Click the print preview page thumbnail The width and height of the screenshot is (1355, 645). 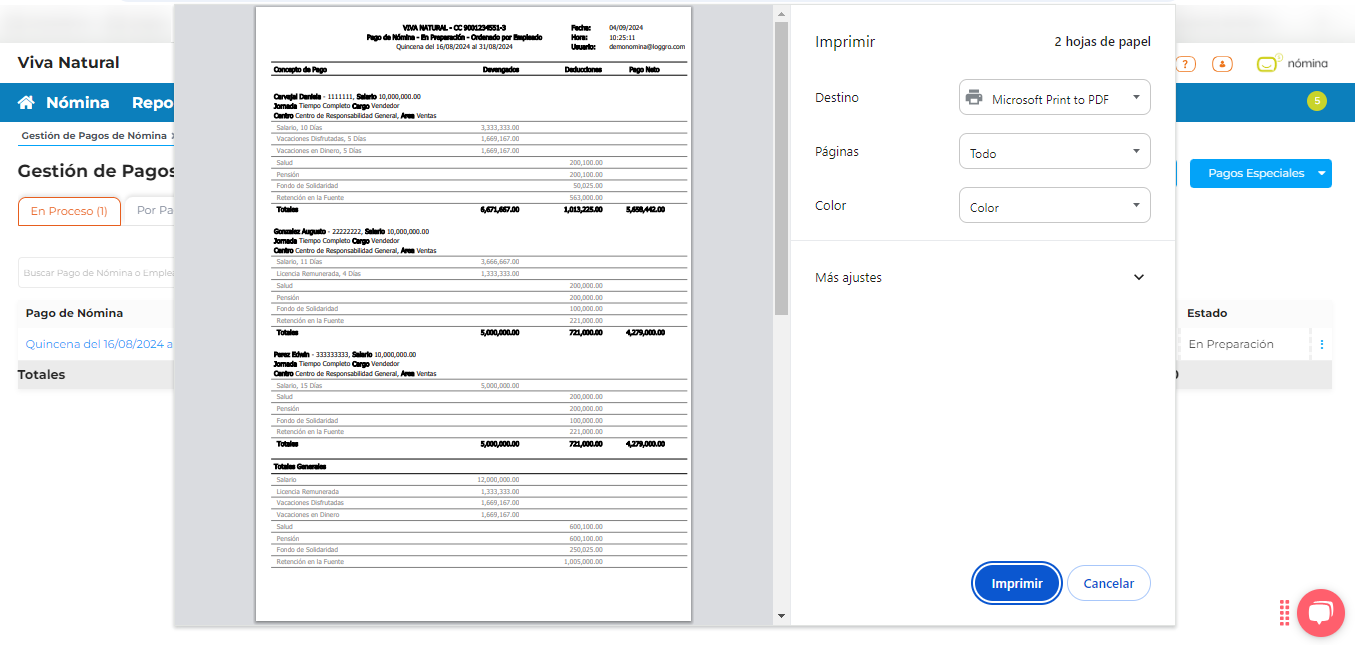tap(473, 314)
